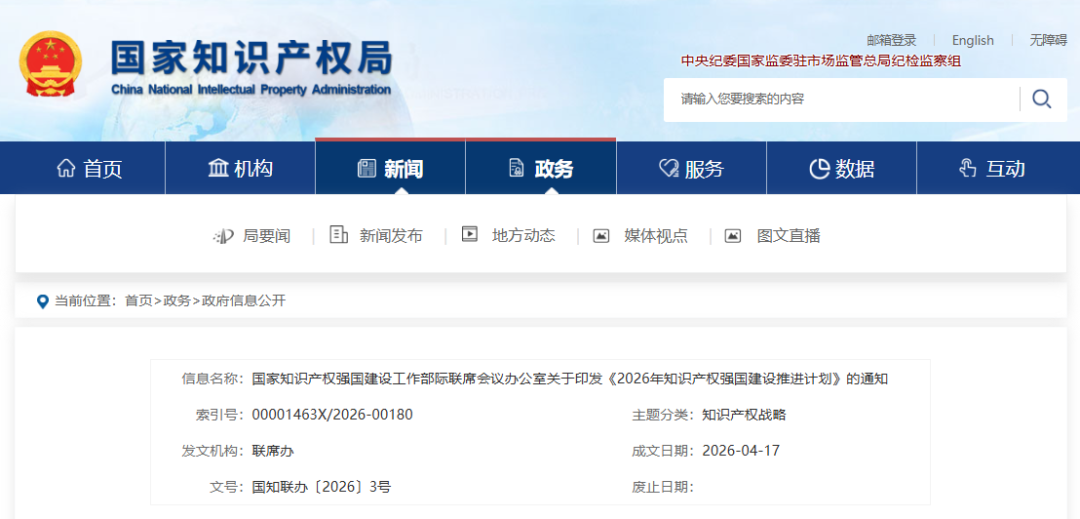Image resolution: width=1080 pixels, height=519 pixels.
Task: Click 首页 in the breadcrumb
Action: pyautogui.click(x=138, y=301)
